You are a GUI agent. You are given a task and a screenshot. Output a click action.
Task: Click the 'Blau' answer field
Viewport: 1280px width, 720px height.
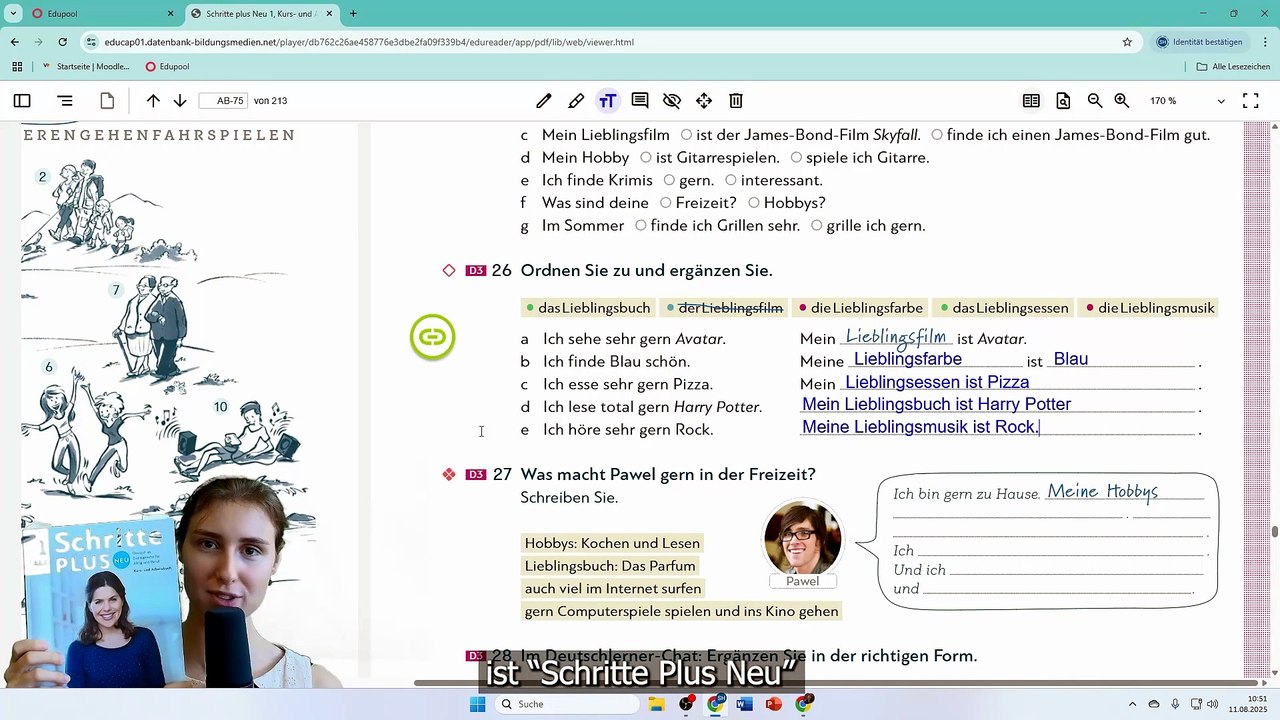pyautogui.click(x=1121, y=360)
